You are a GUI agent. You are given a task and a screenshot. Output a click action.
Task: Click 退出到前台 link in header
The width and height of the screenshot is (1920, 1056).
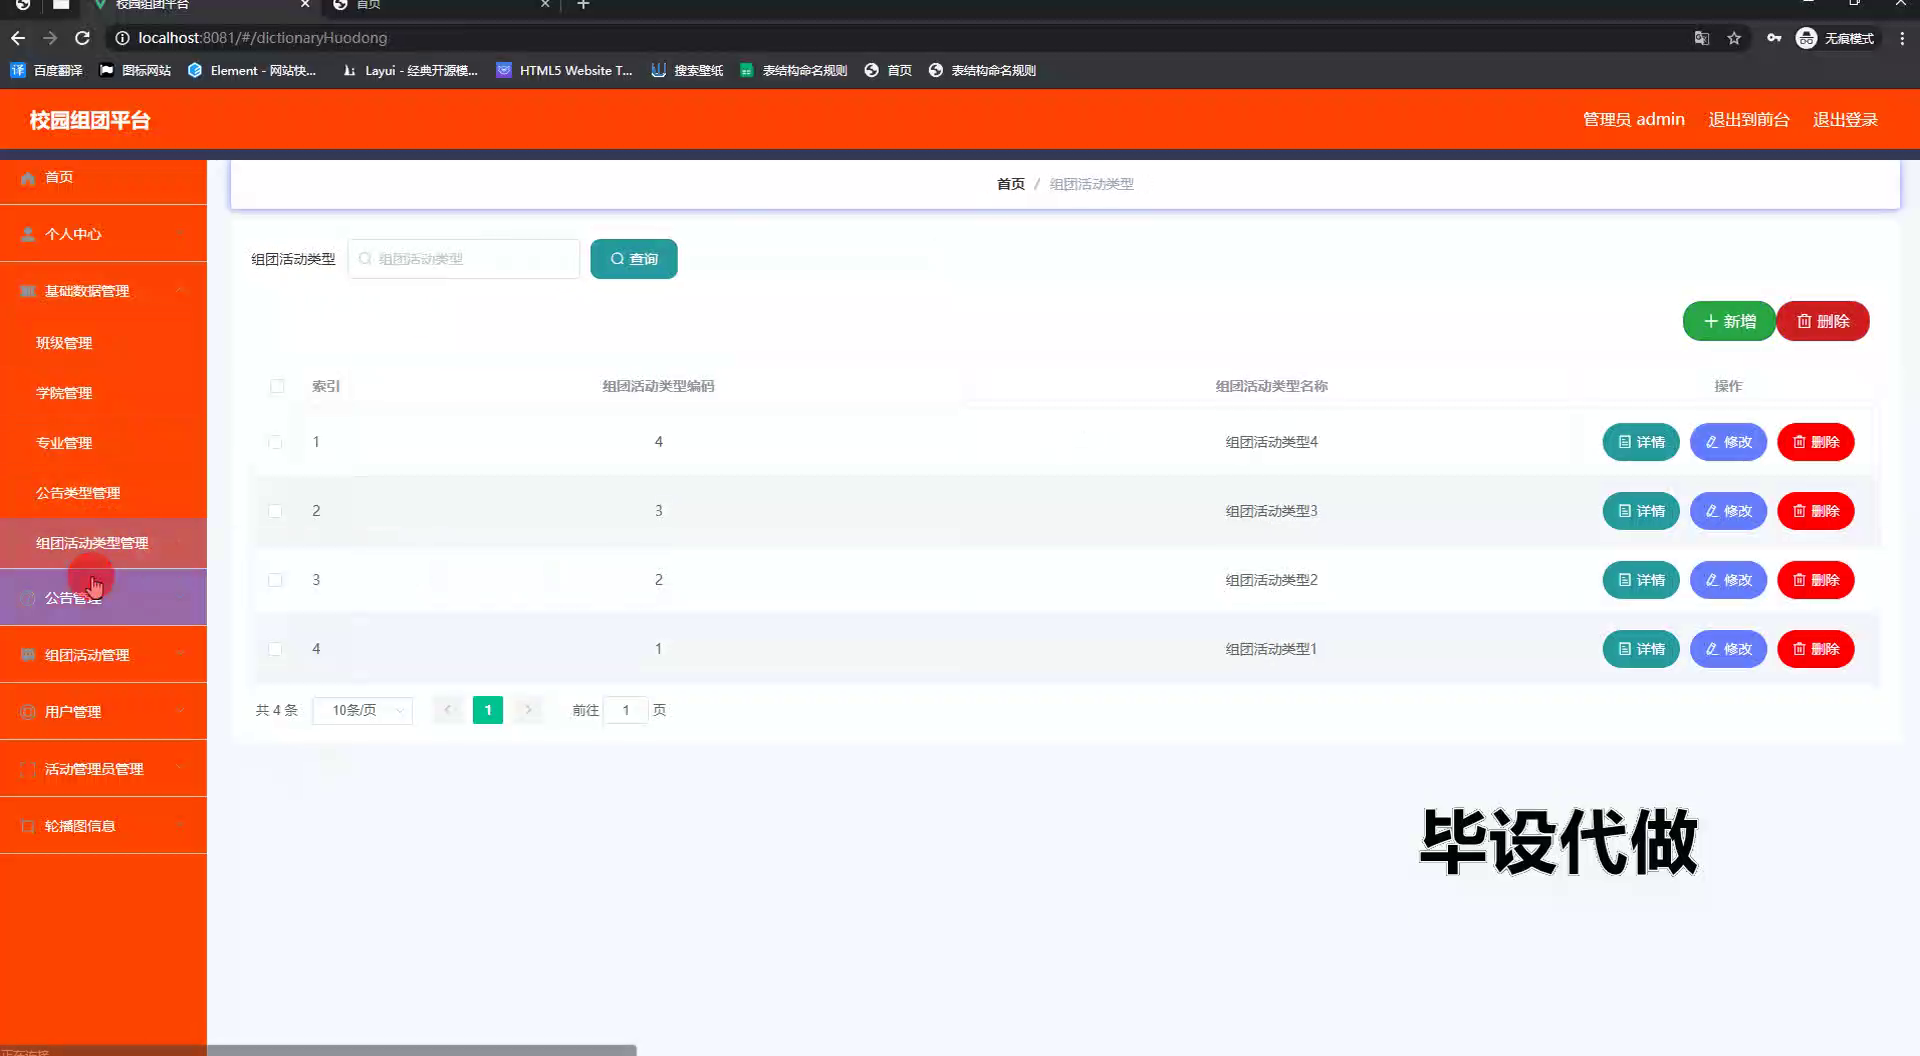click(x=1749, y=120)
